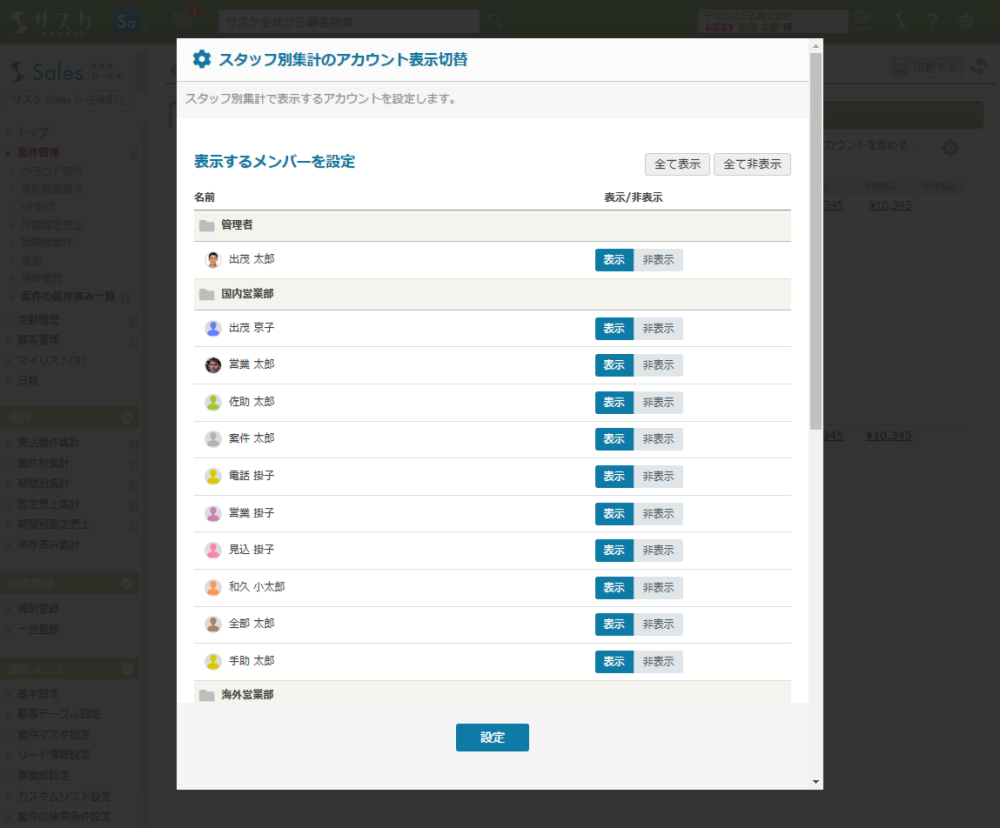The image size is (1000, 828).
Task: Open 個別登録 in the sidebar
Action: [x=38, y=609]
